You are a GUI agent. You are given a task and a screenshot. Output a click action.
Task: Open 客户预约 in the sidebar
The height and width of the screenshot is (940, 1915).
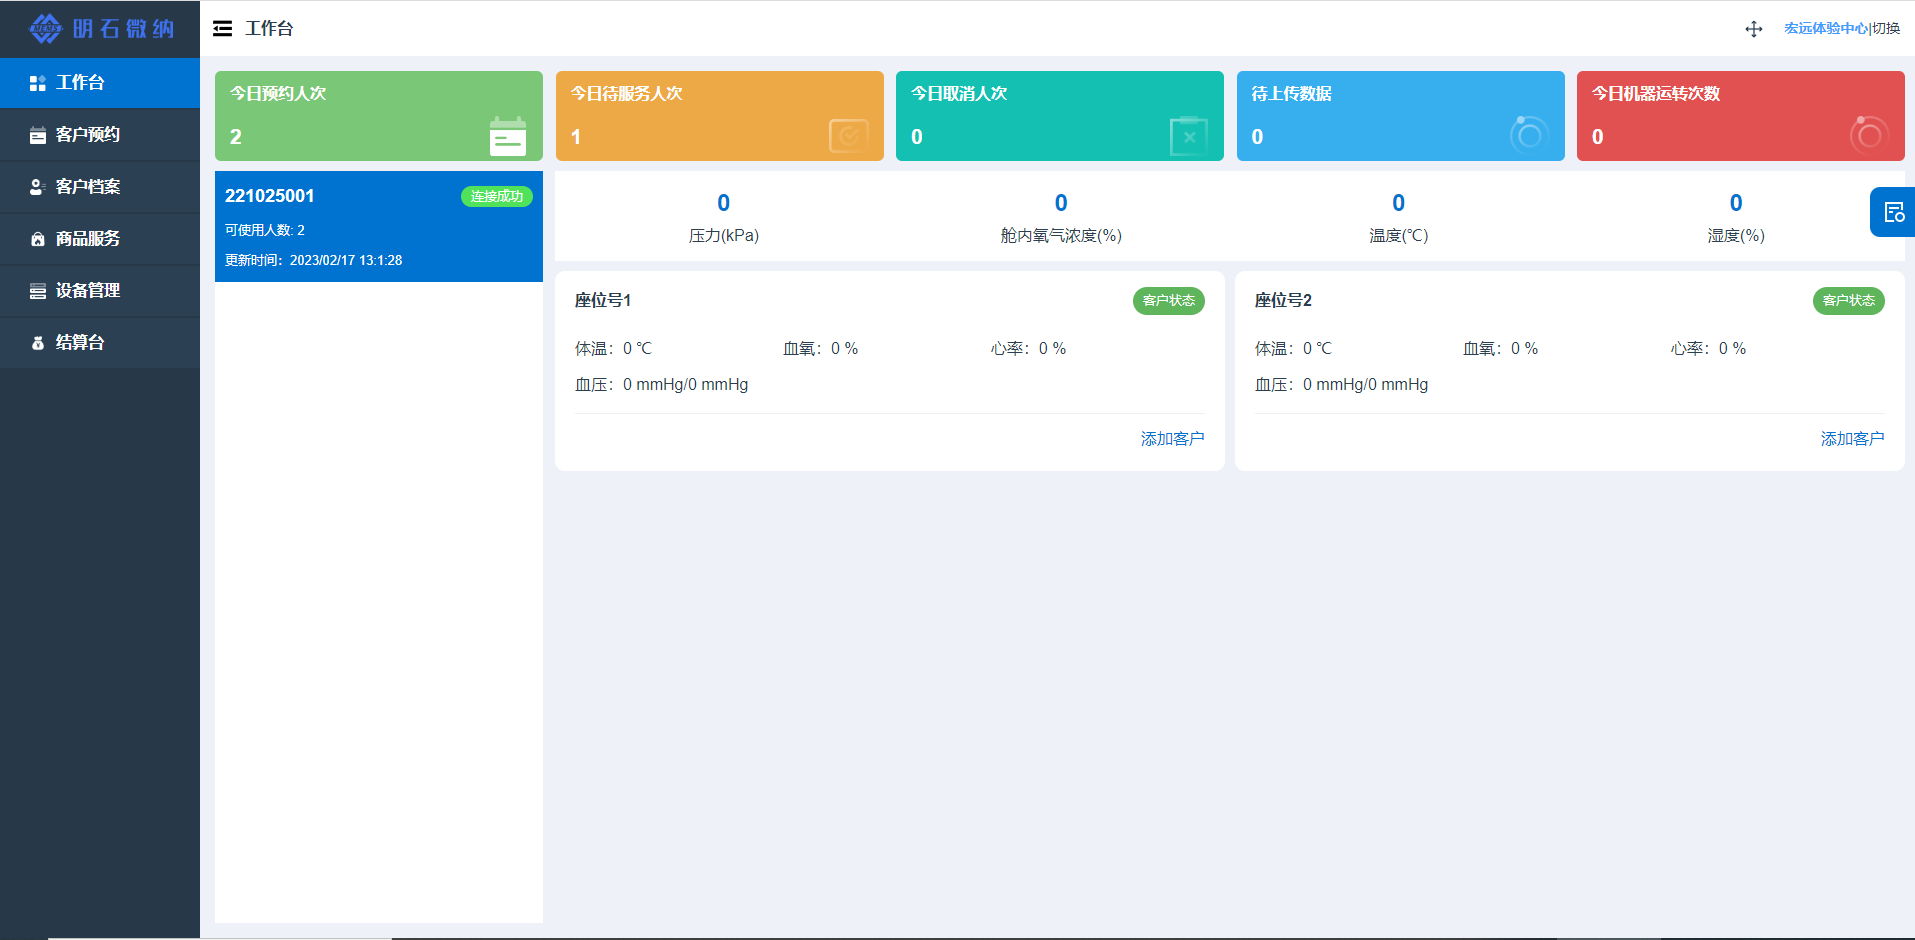pyautogui.click(x=100, y=135)
